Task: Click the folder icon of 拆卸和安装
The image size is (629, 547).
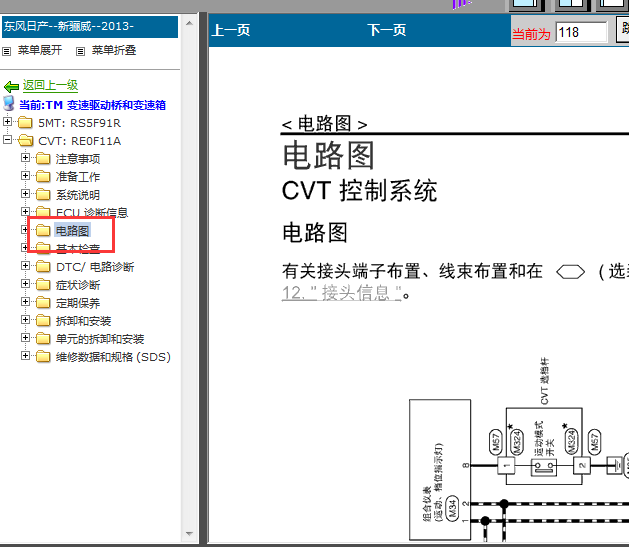Action: 43,320
